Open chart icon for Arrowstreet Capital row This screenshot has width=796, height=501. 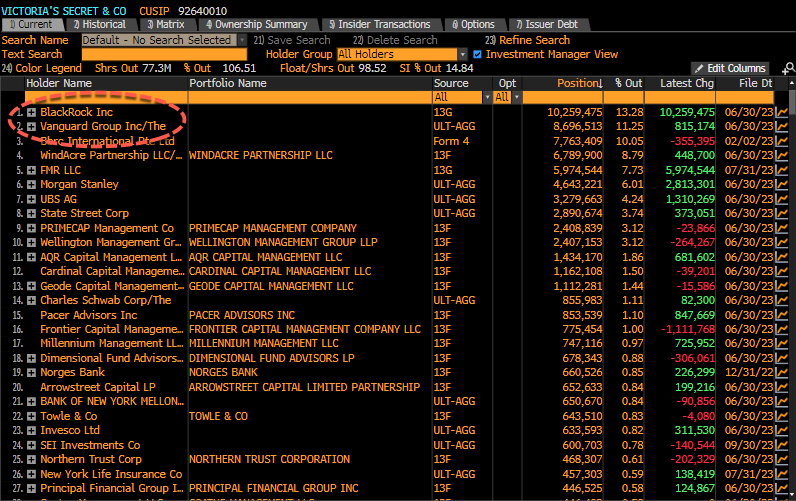click(781, 387)
